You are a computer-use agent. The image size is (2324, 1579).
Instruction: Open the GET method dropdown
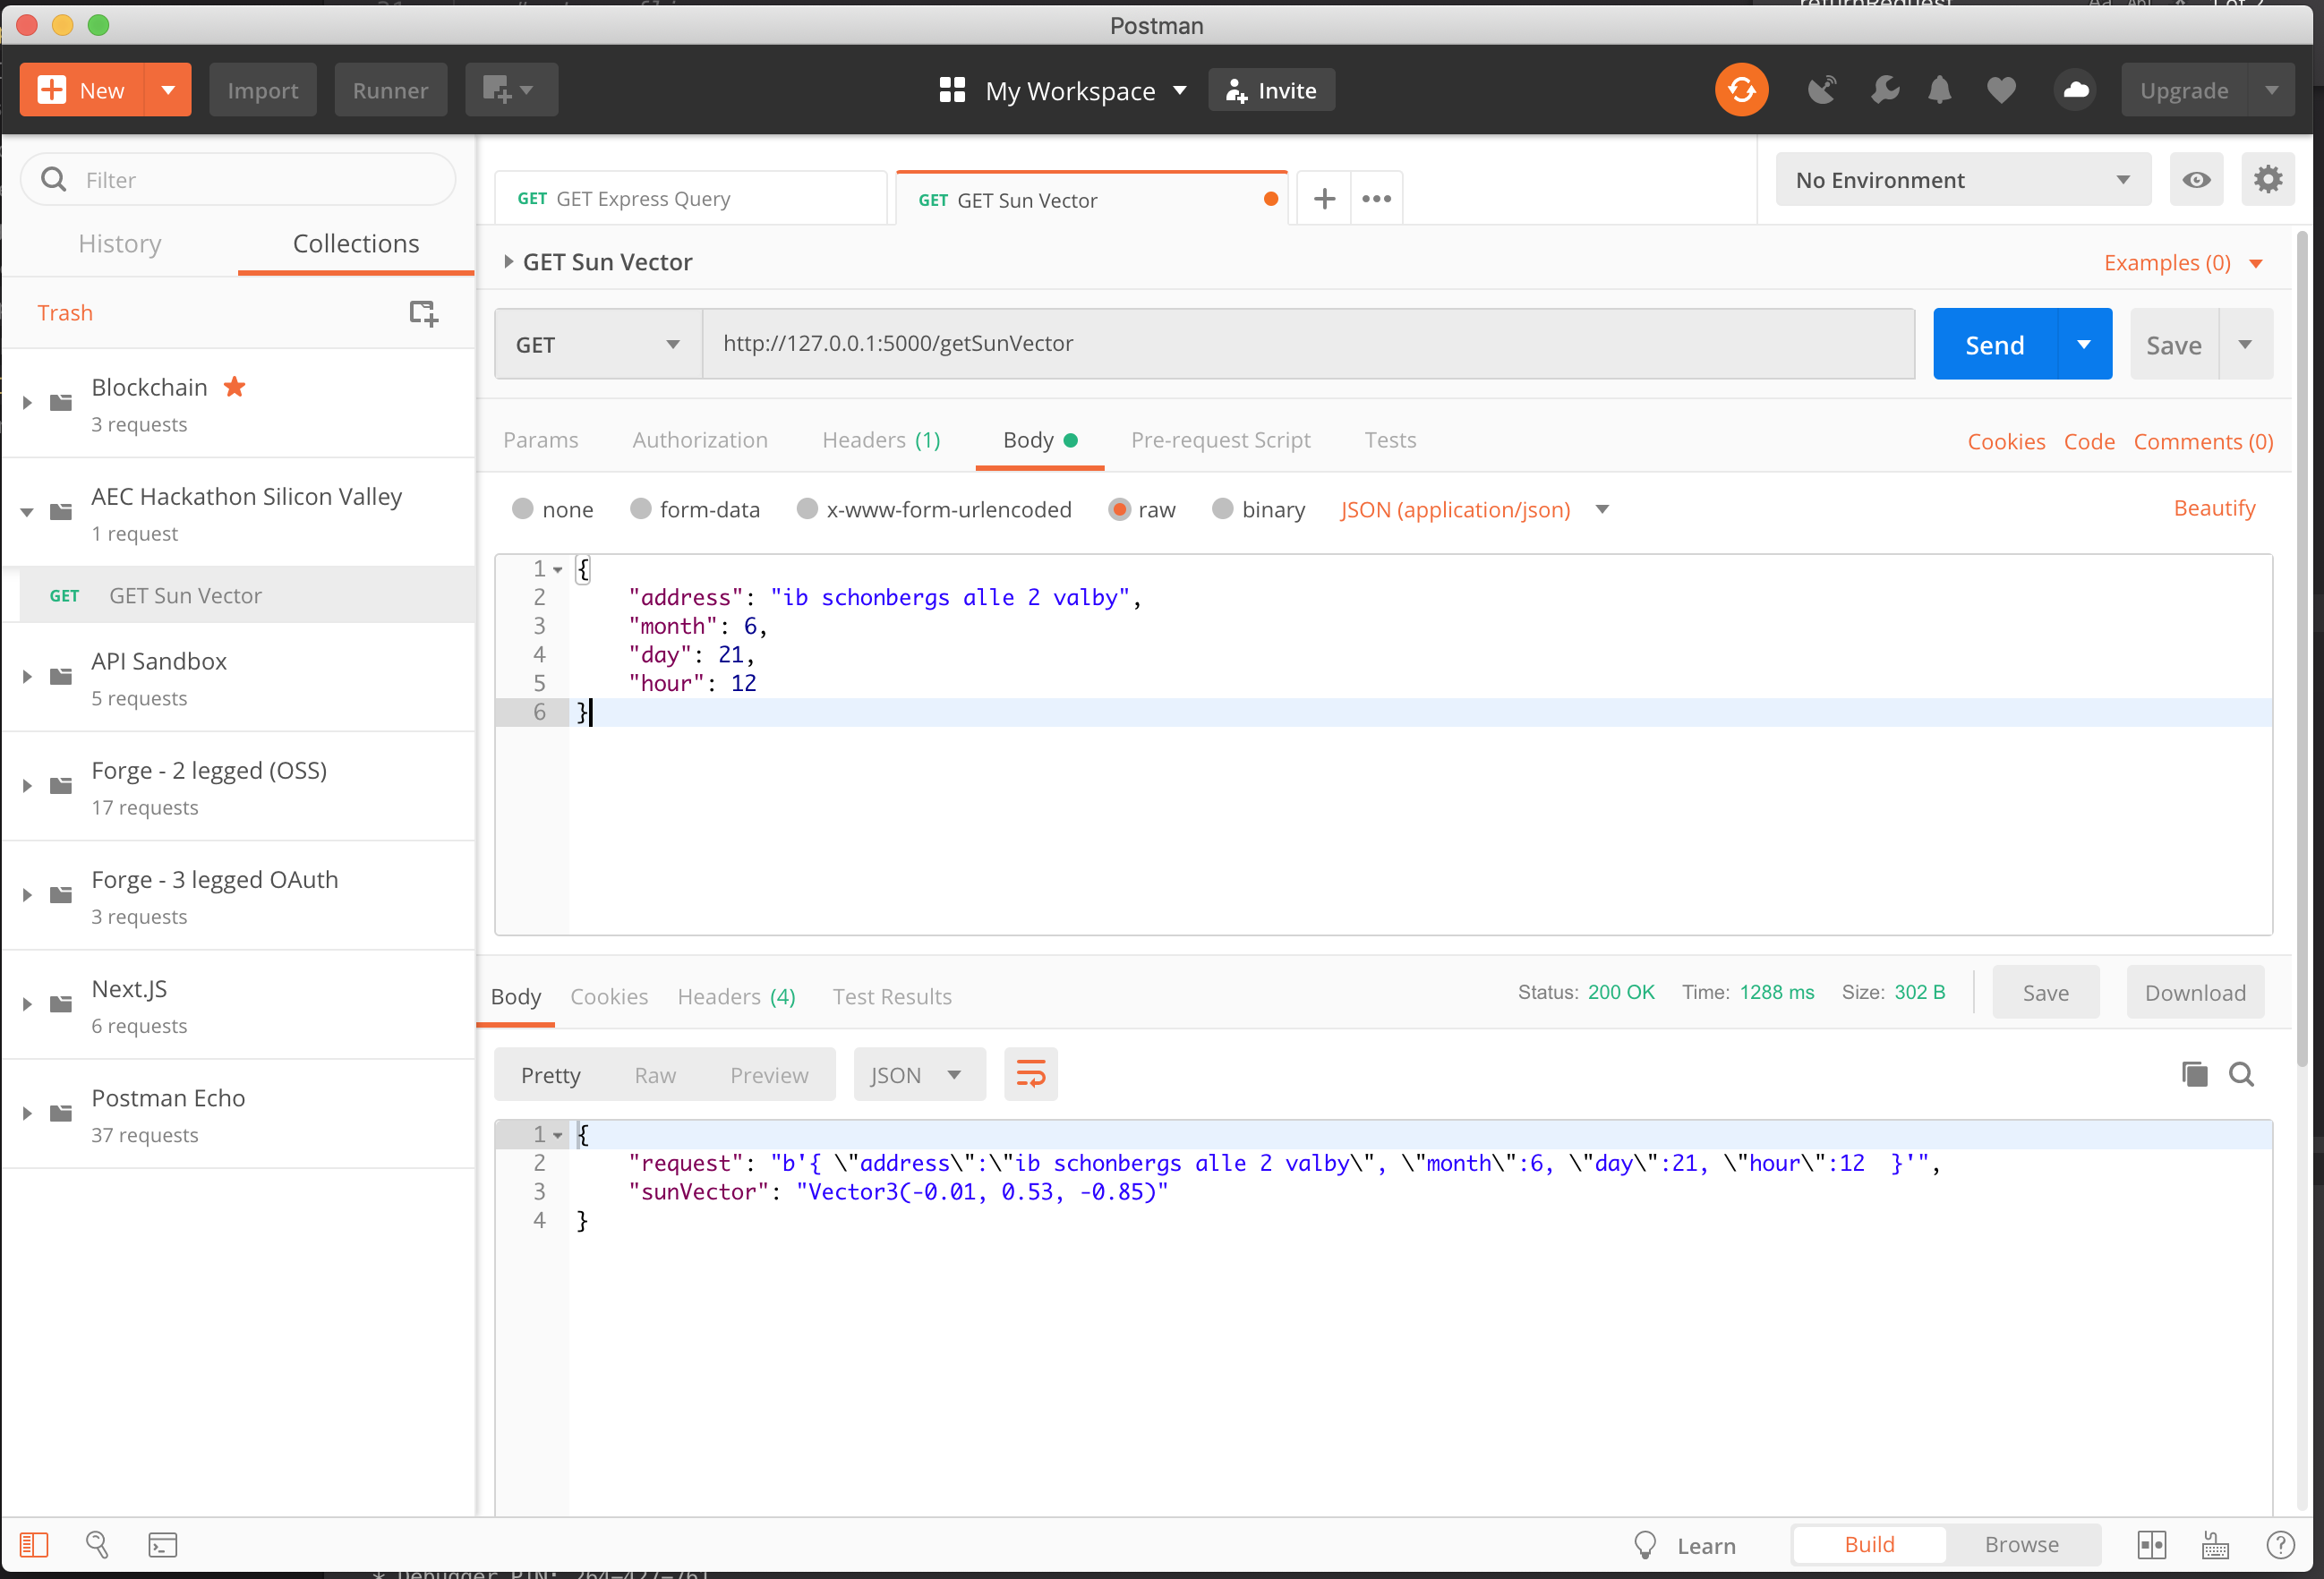point(597,345)
